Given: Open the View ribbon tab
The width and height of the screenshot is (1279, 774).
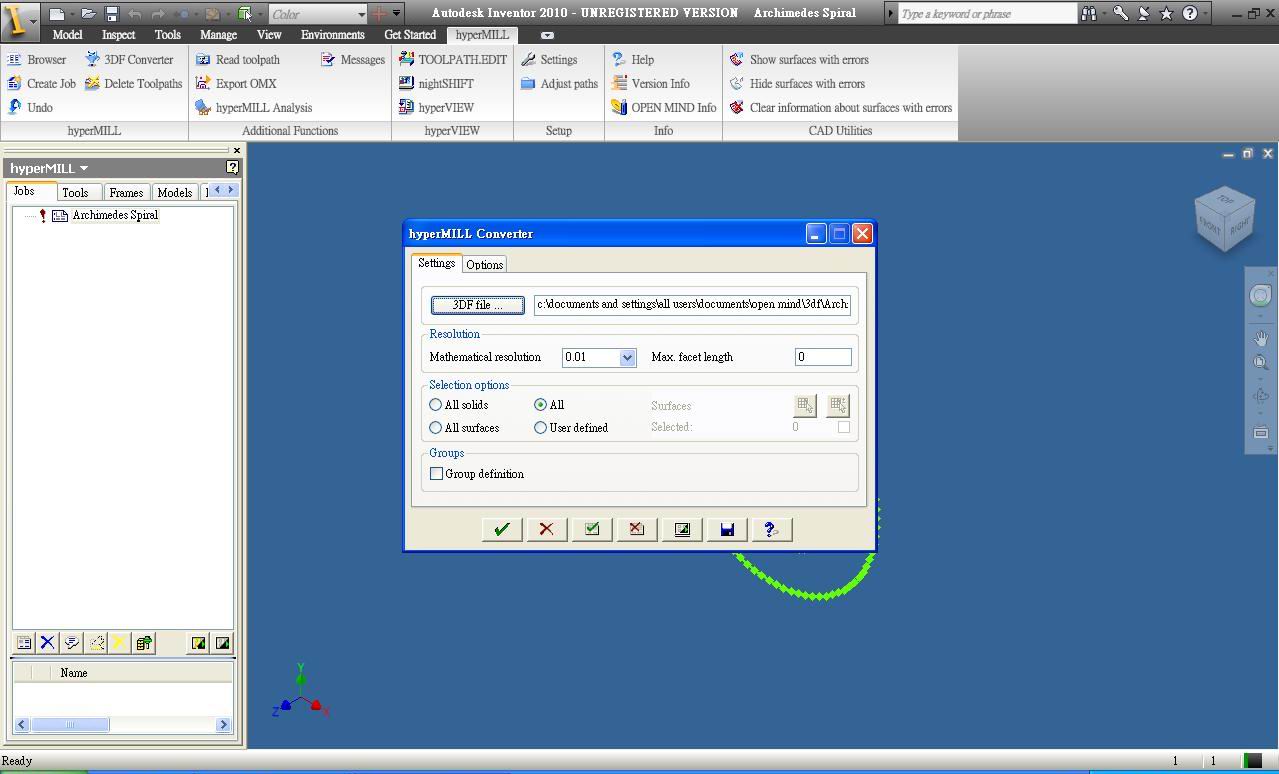Looking at the screenshot, I should 269,35.
